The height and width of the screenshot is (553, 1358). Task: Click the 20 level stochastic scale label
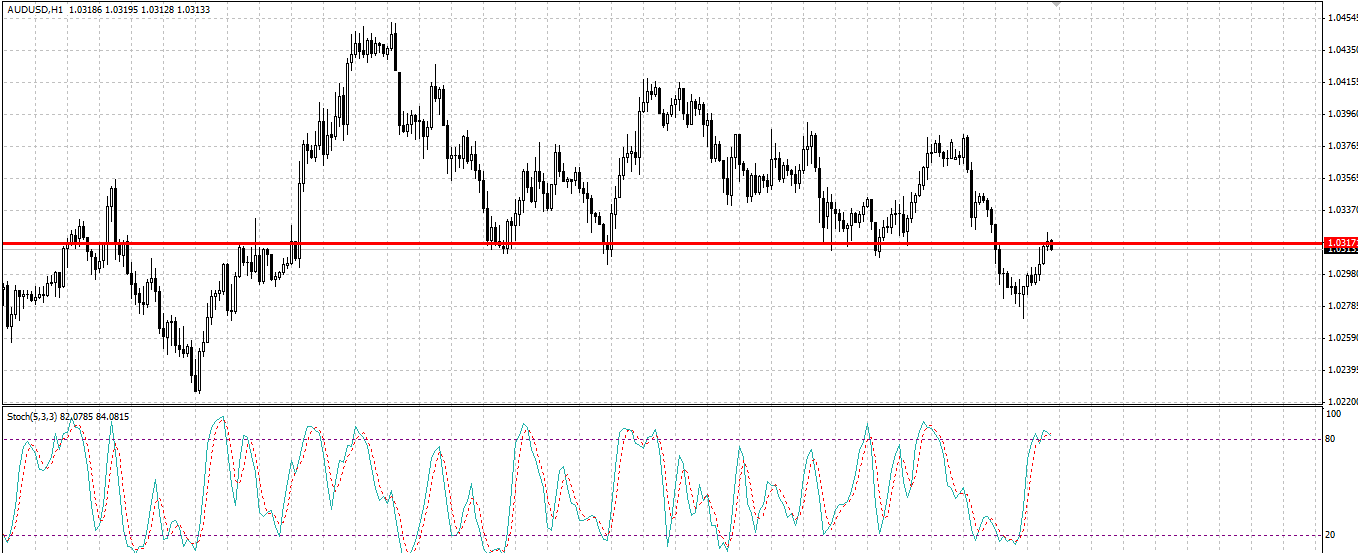point(1332,535)
